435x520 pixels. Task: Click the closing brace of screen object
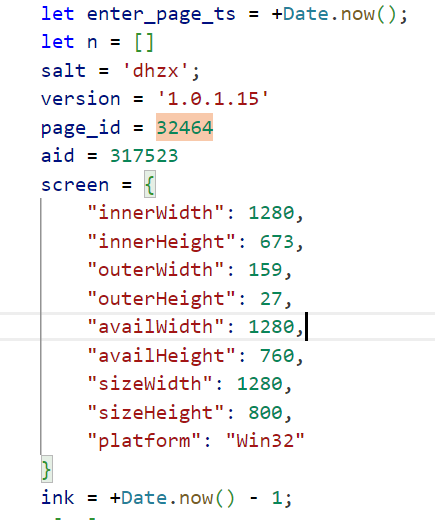pyautogui.click(x=47, y=469)
